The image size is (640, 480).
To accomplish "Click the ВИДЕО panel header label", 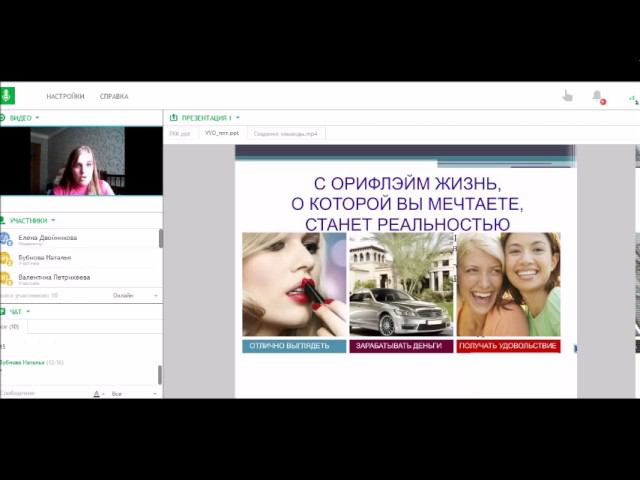I will coord(20,118).
